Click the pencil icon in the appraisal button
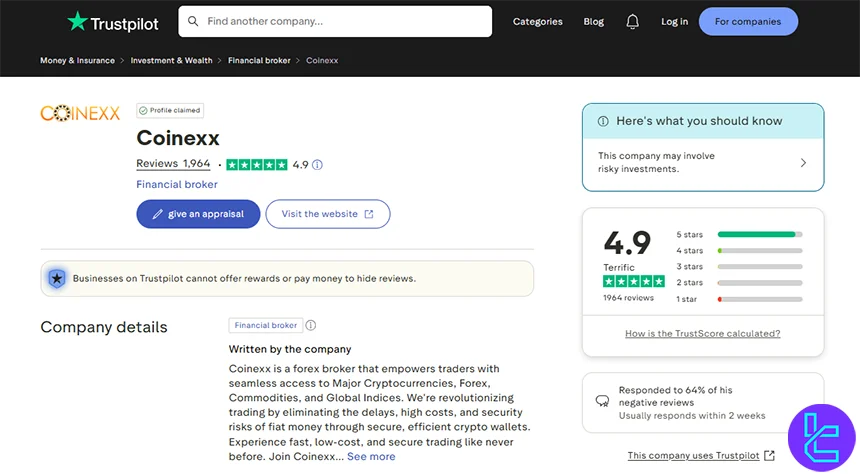Image resolution: width=860 pixels, height=476 pixels. pos(157,214)
